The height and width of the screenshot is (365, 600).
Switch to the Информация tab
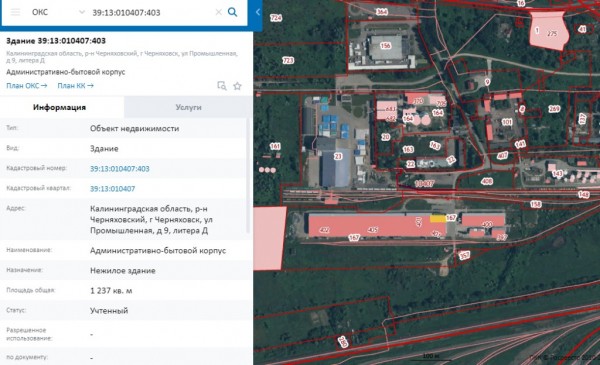pos(59,107)
